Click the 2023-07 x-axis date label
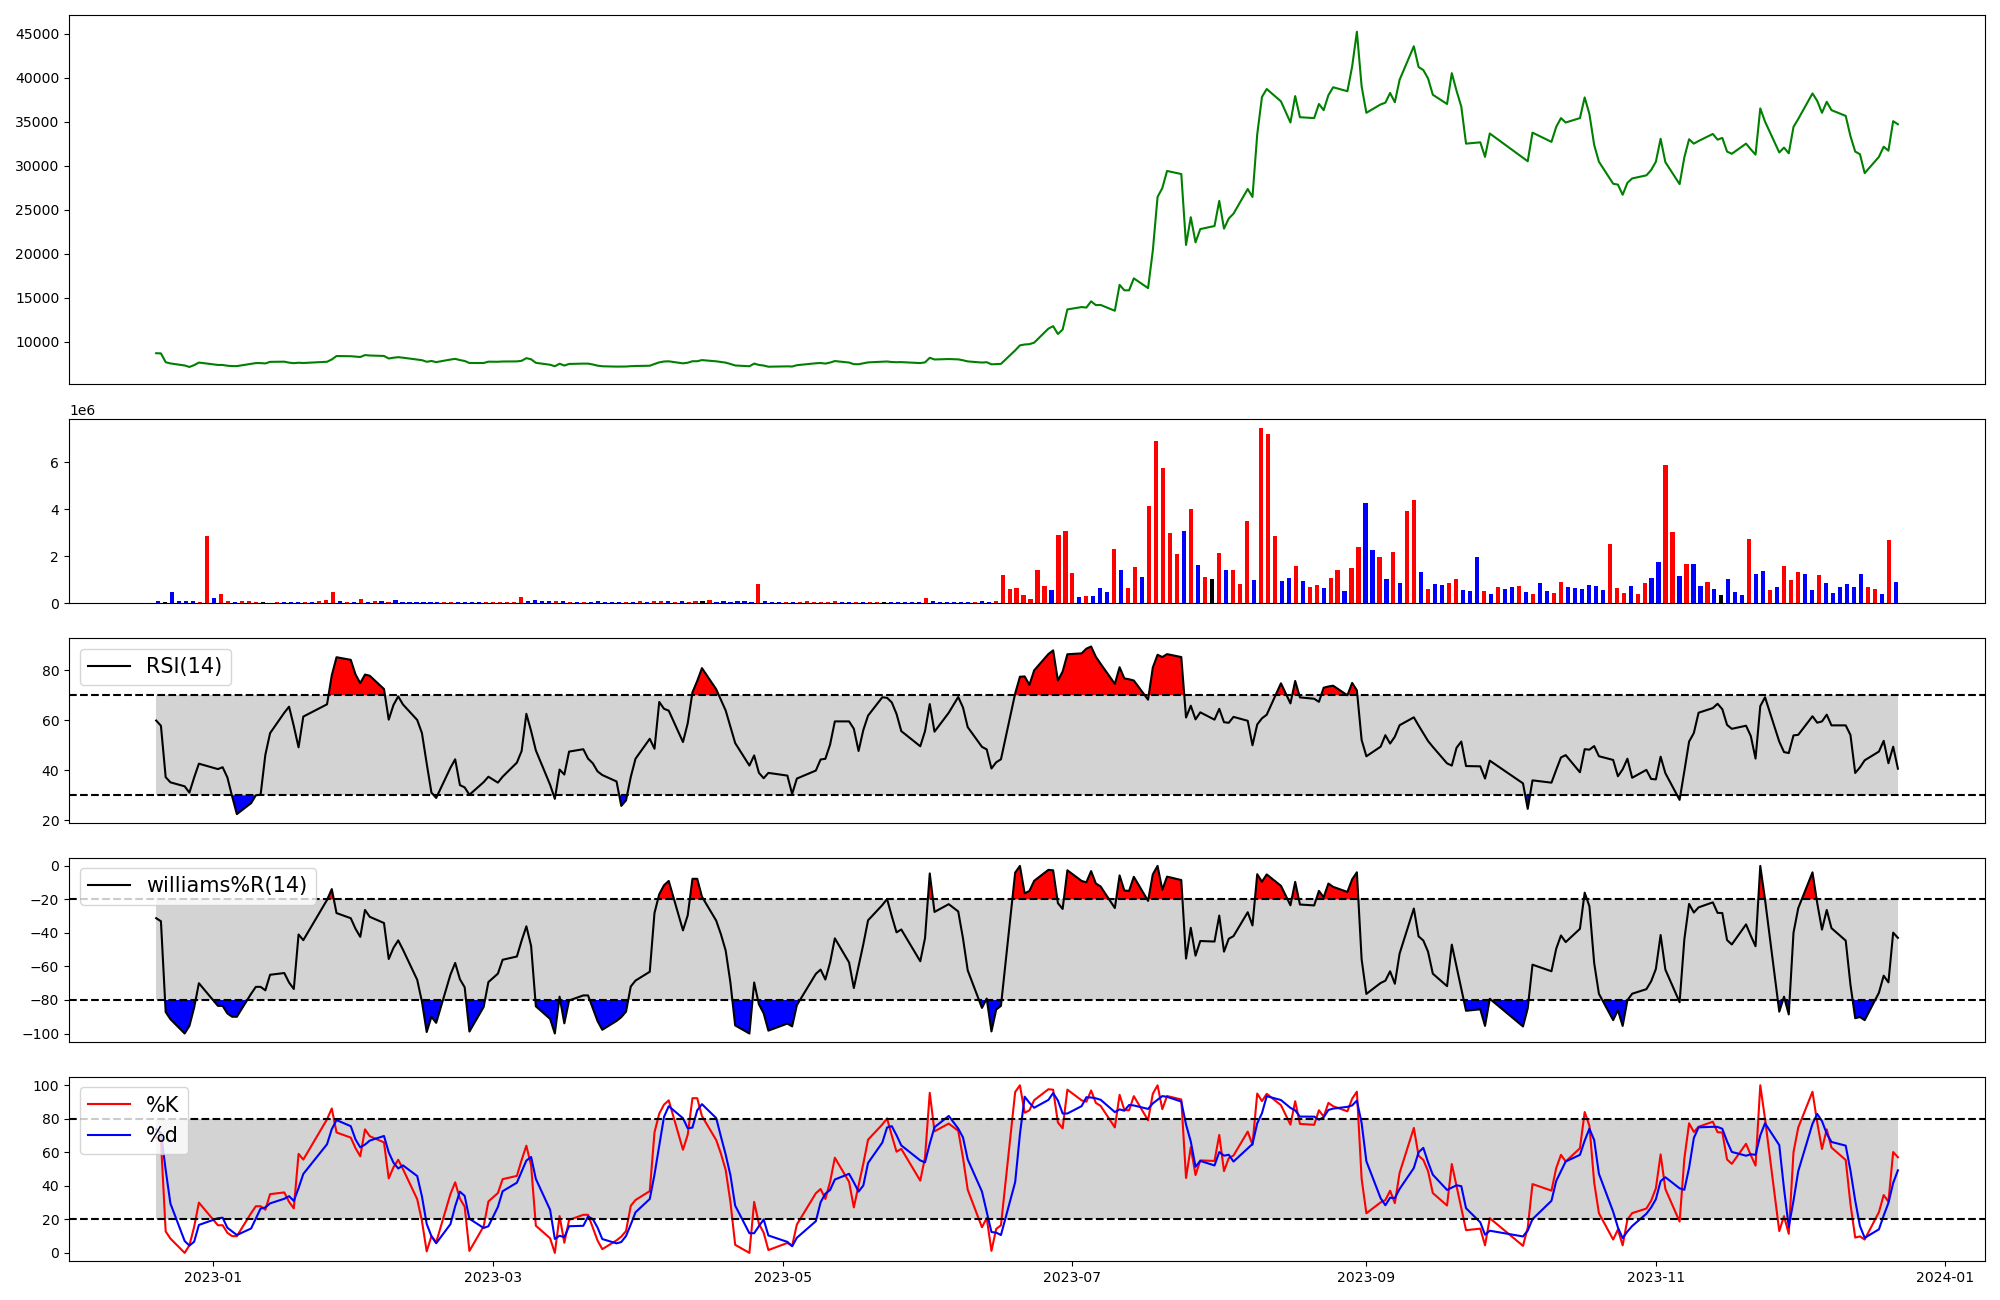2000x1300 pixels. tap(1072, 1277)
